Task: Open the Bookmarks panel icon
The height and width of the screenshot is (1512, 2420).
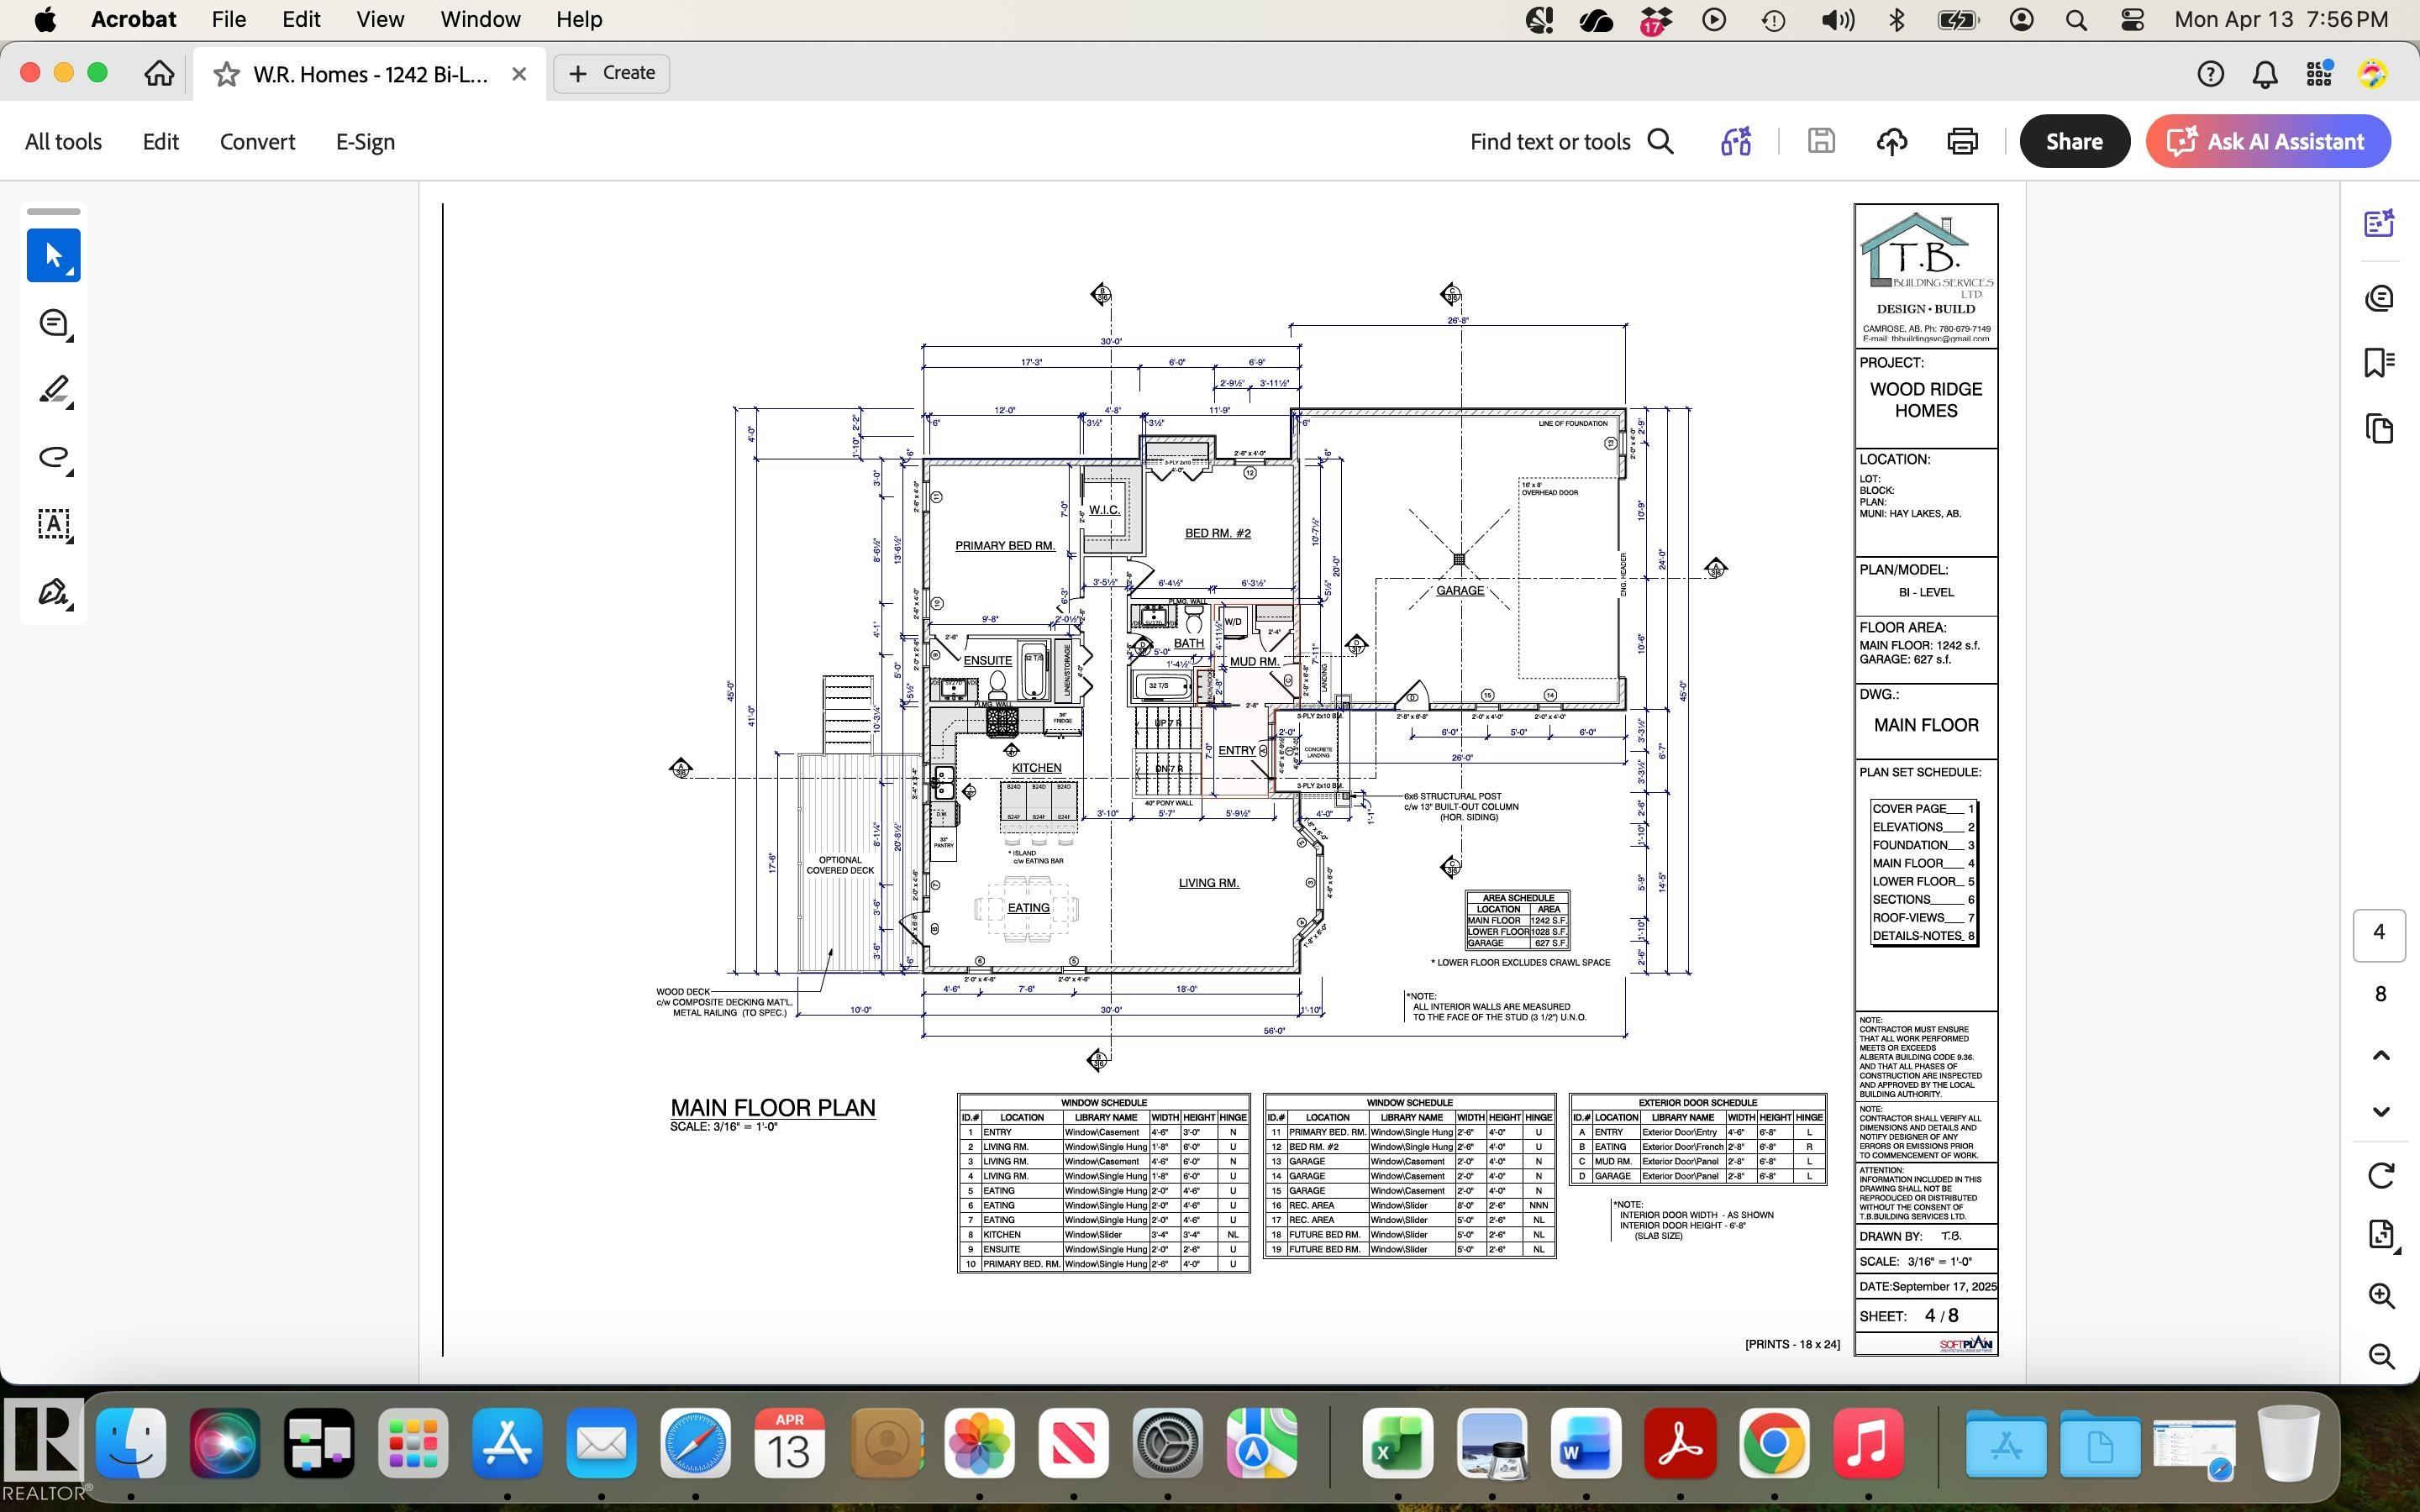Action: 2379,362
